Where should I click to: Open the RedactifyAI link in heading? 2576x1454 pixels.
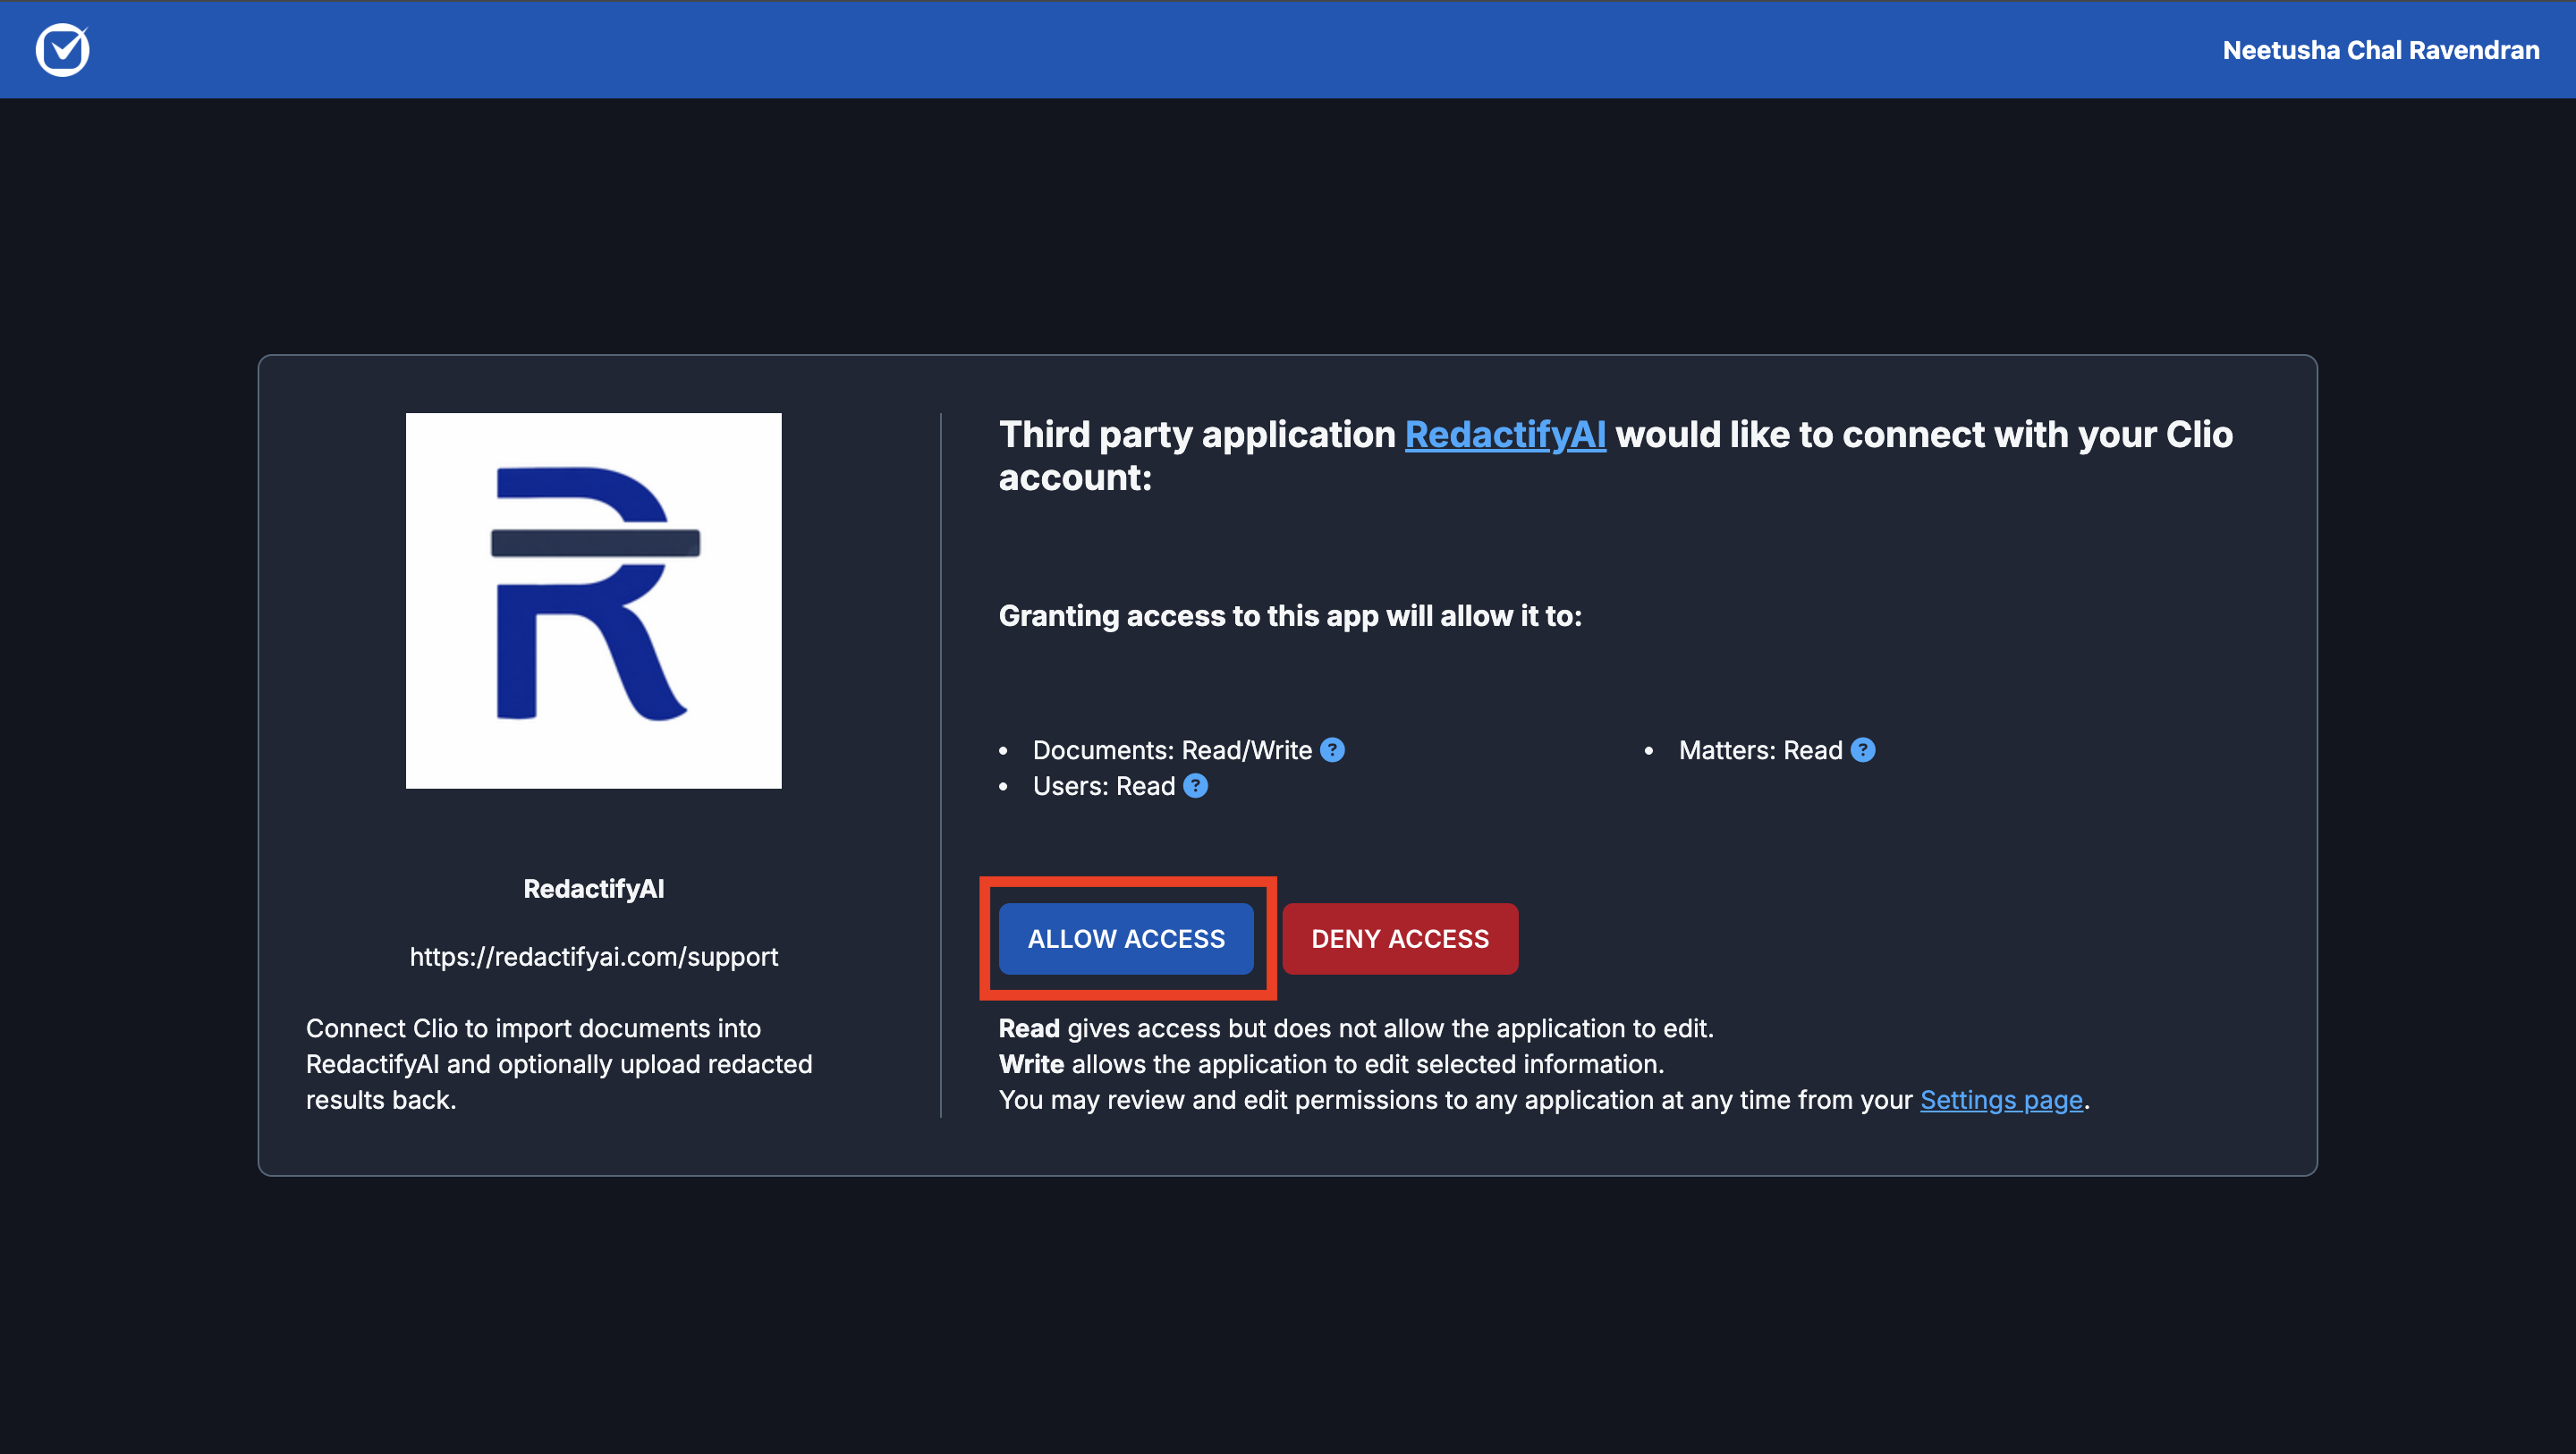[1505, 435]
